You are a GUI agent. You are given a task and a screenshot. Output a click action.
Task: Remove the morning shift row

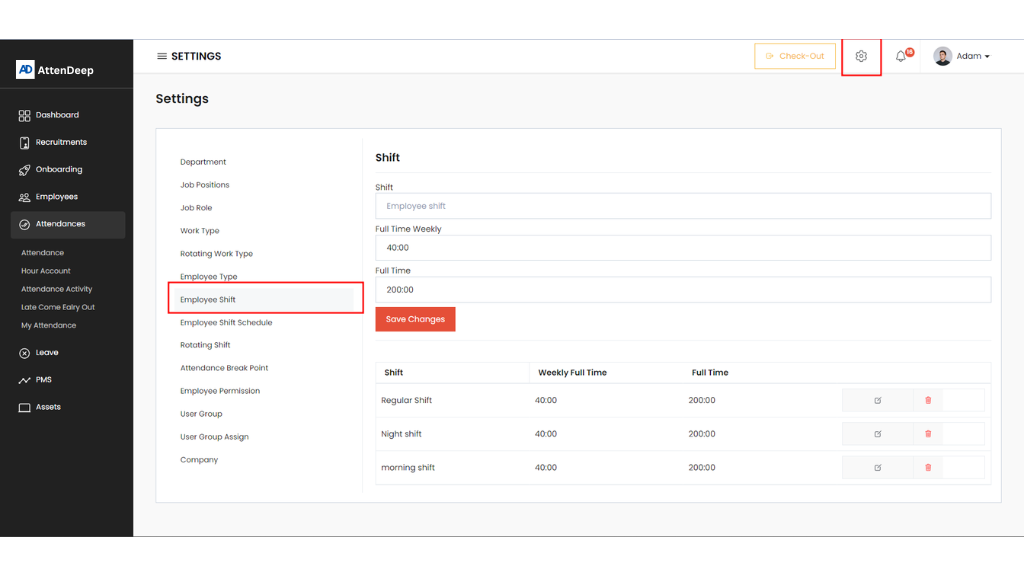928,468
